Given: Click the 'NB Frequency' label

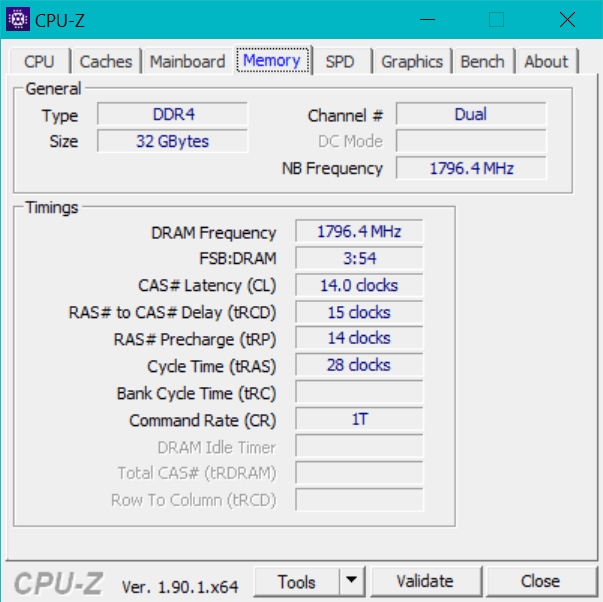Looking at the screenshot, I should [x=332, y=169].
